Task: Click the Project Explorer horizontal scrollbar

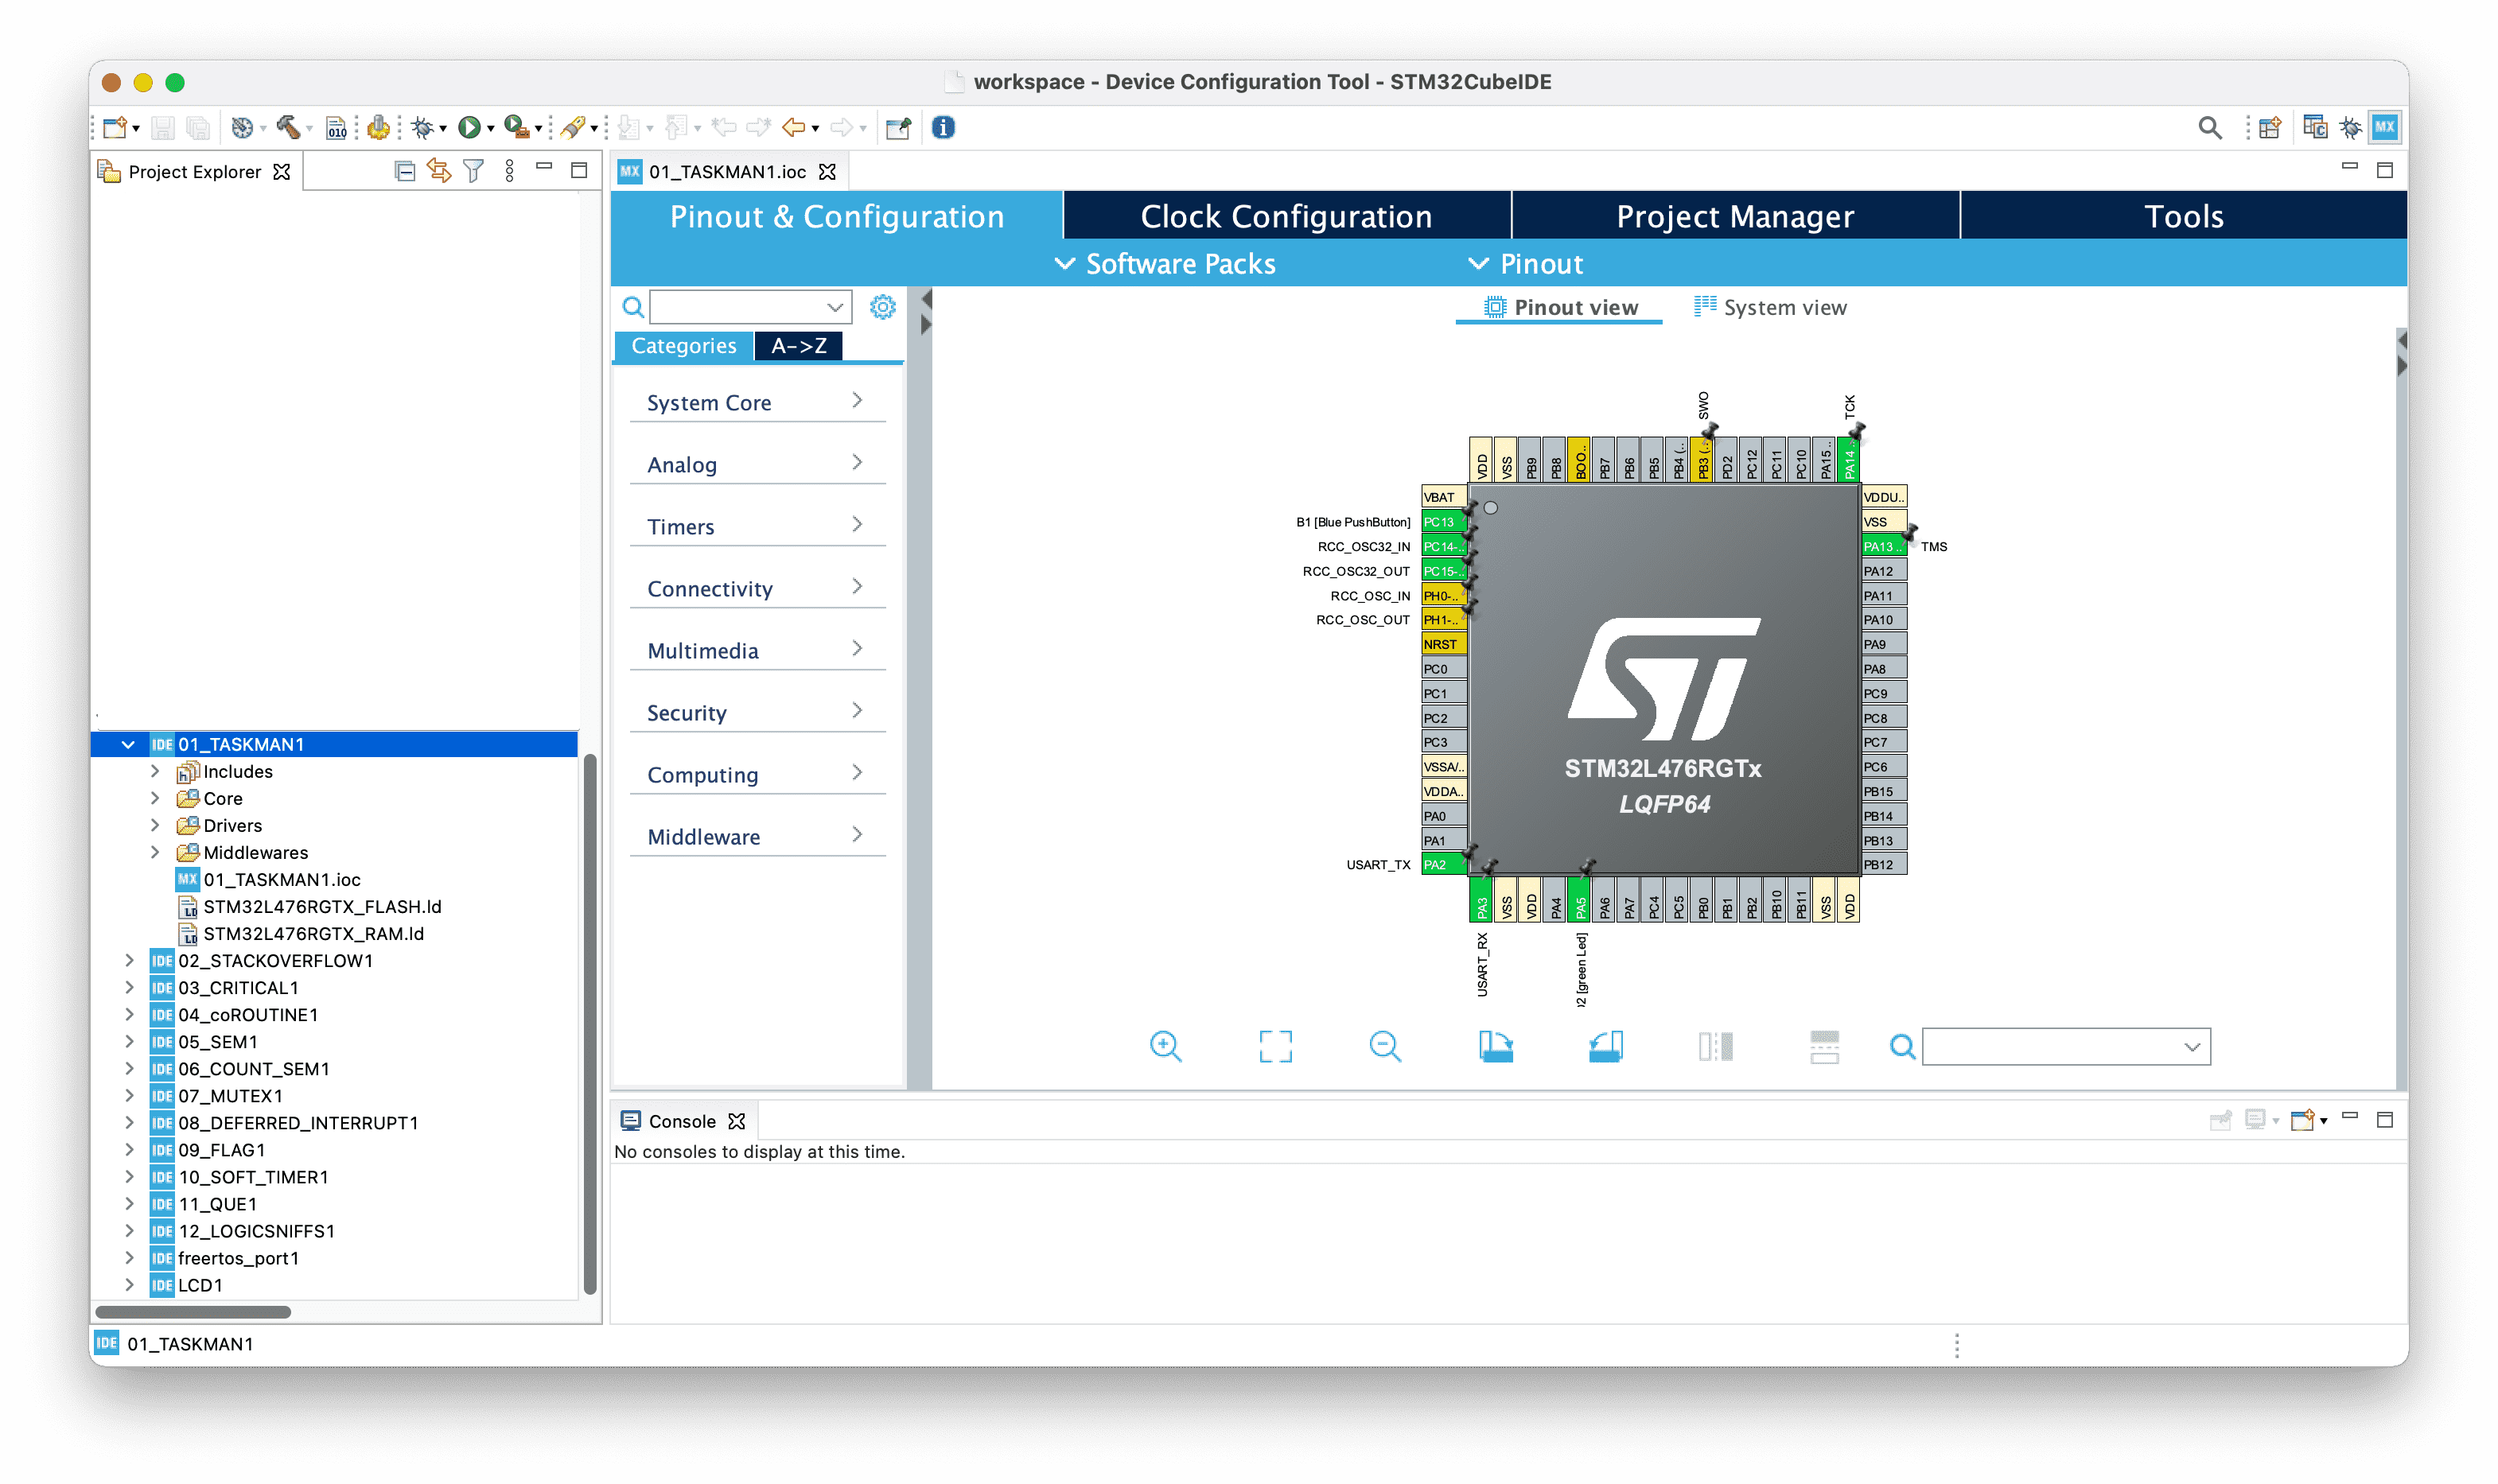Action: click(x=193, y=1311)
